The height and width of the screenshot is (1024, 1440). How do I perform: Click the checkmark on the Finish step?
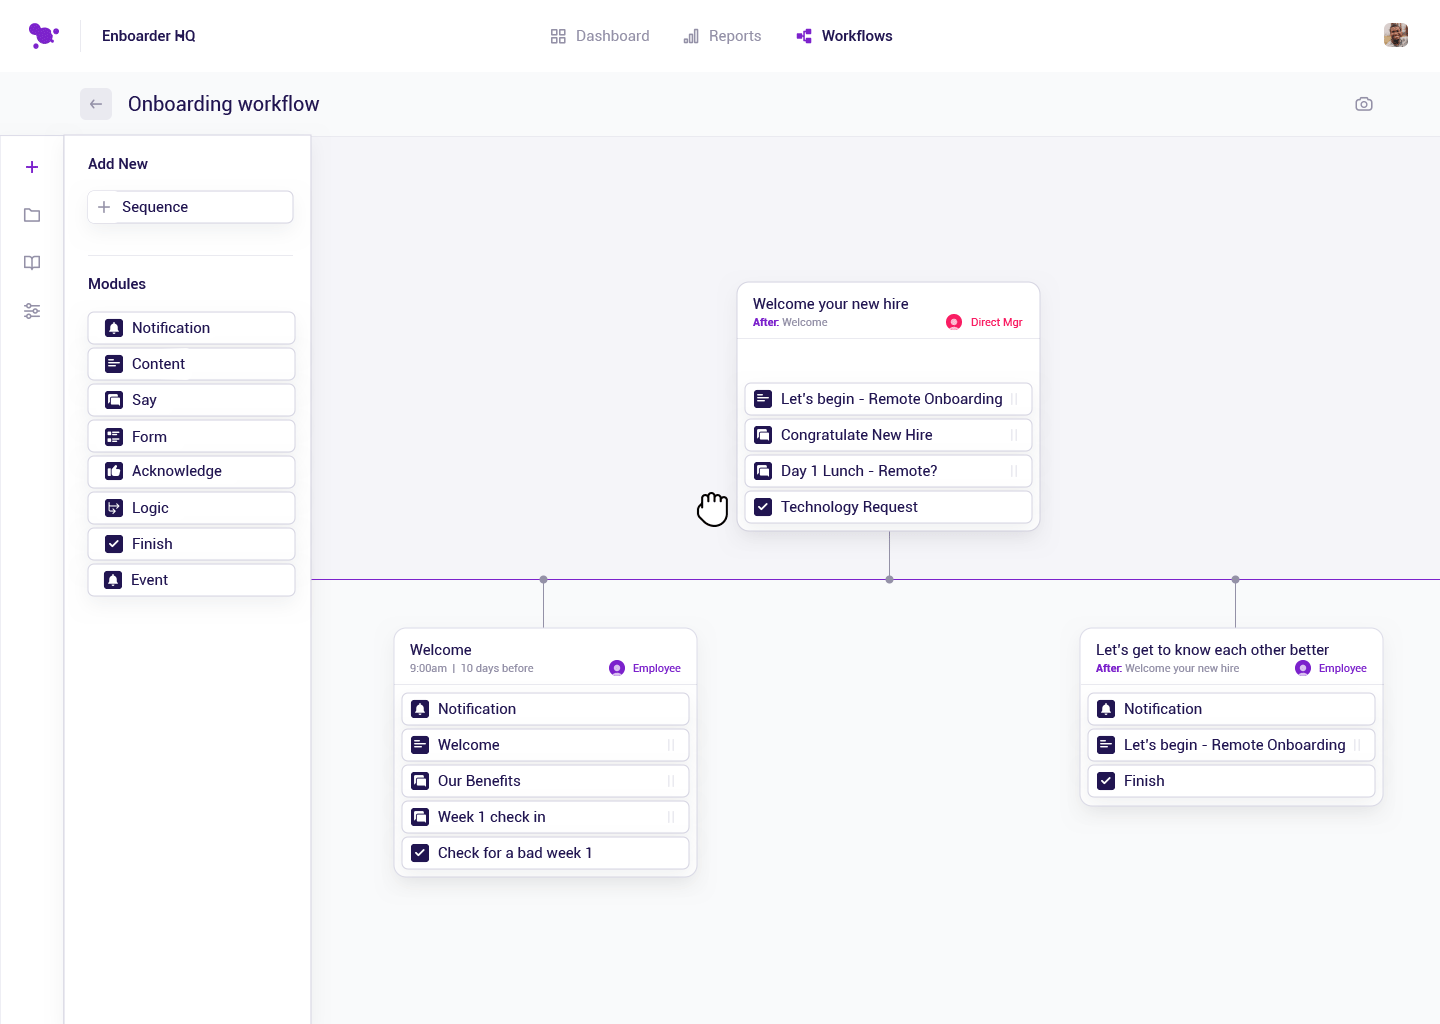pos(1106,781)
